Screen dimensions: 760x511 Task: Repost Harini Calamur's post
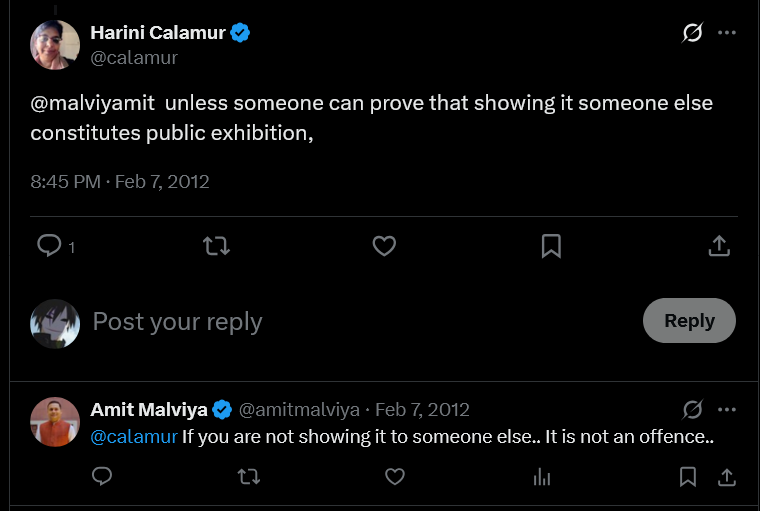[x=216, y=246]
